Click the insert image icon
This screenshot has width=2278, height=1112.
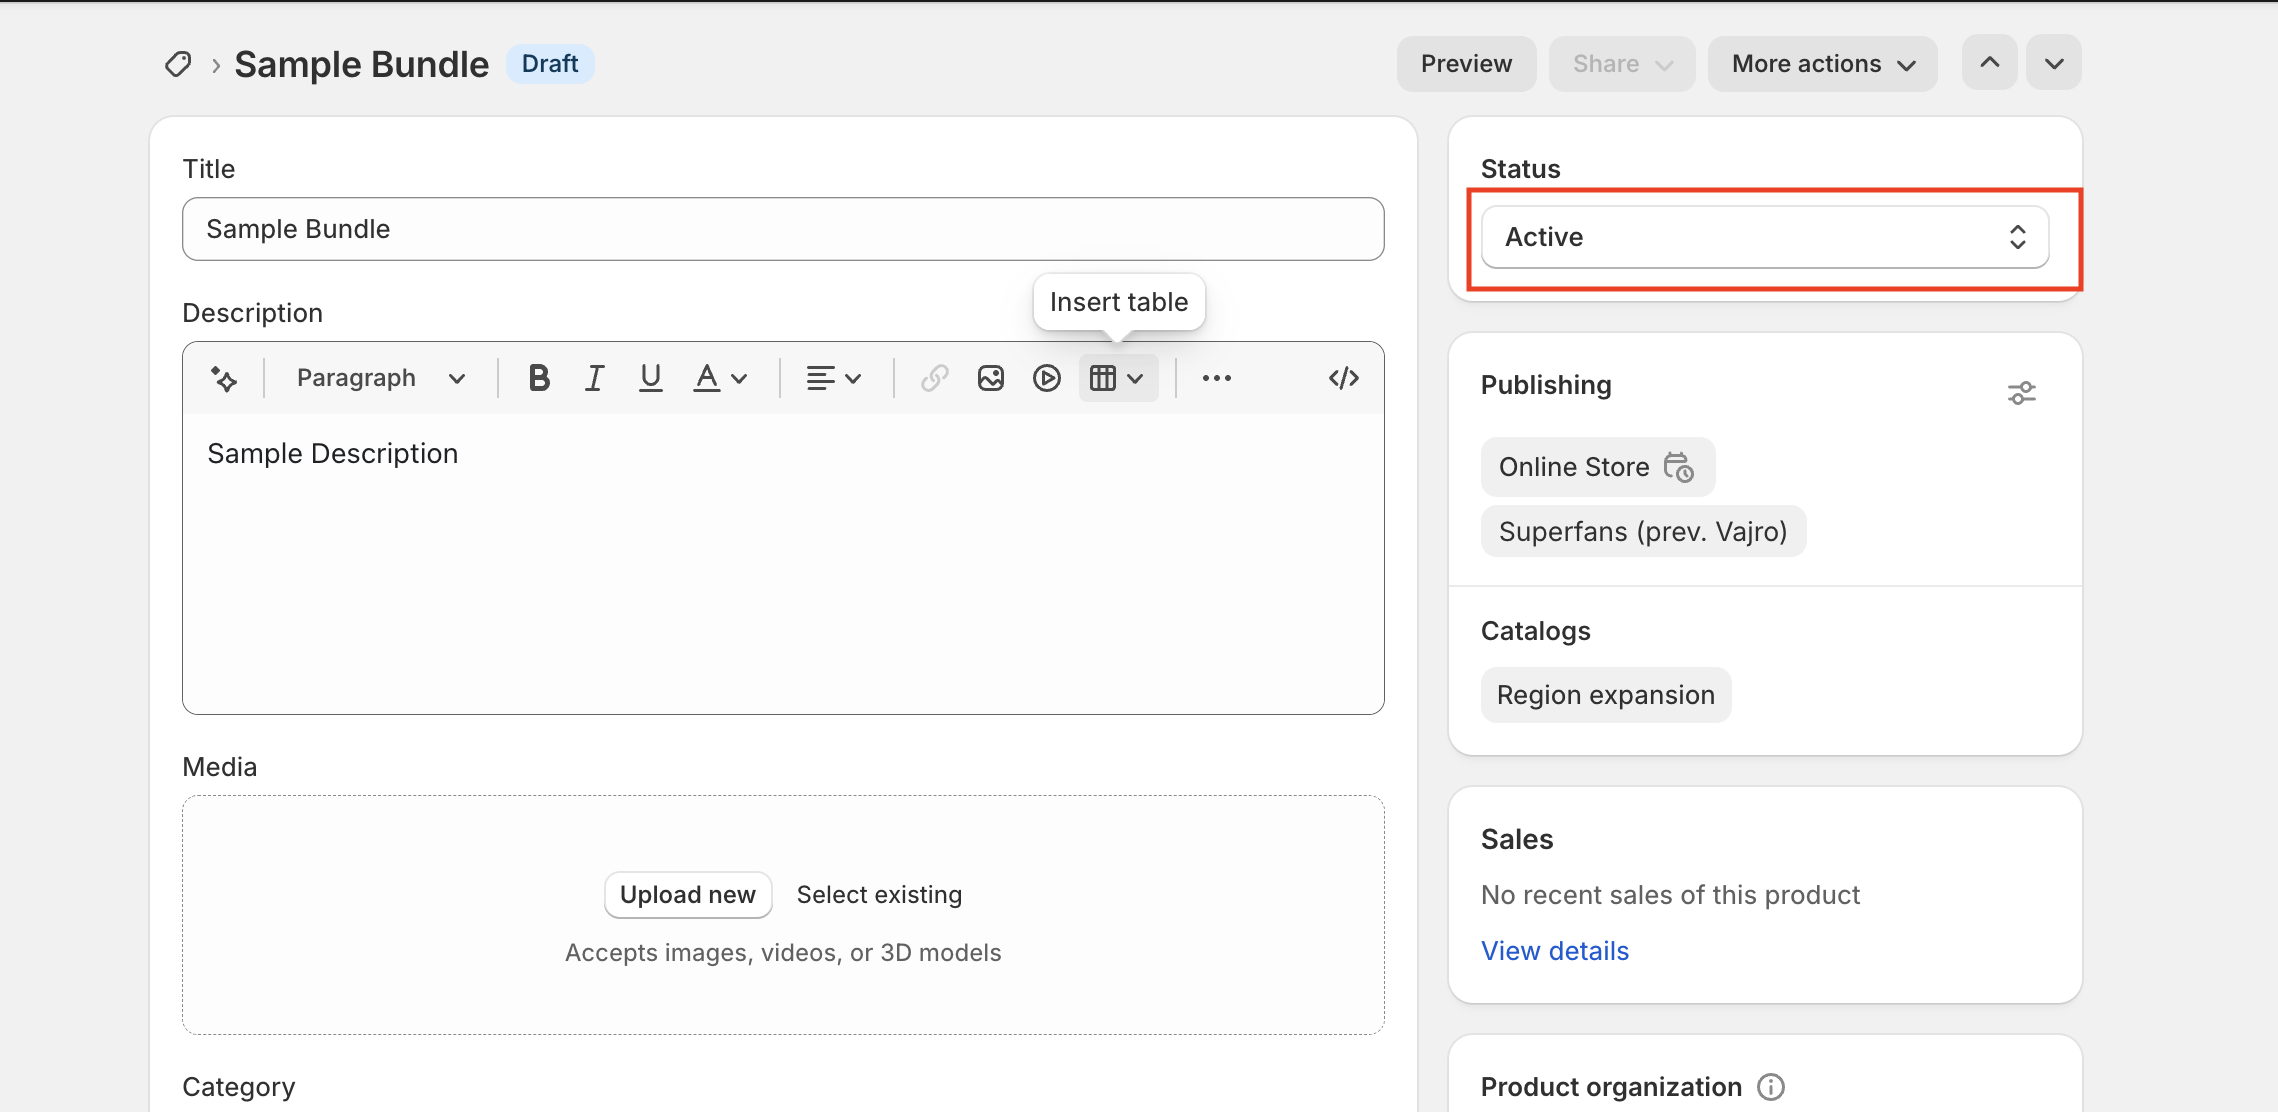[990, 378]
